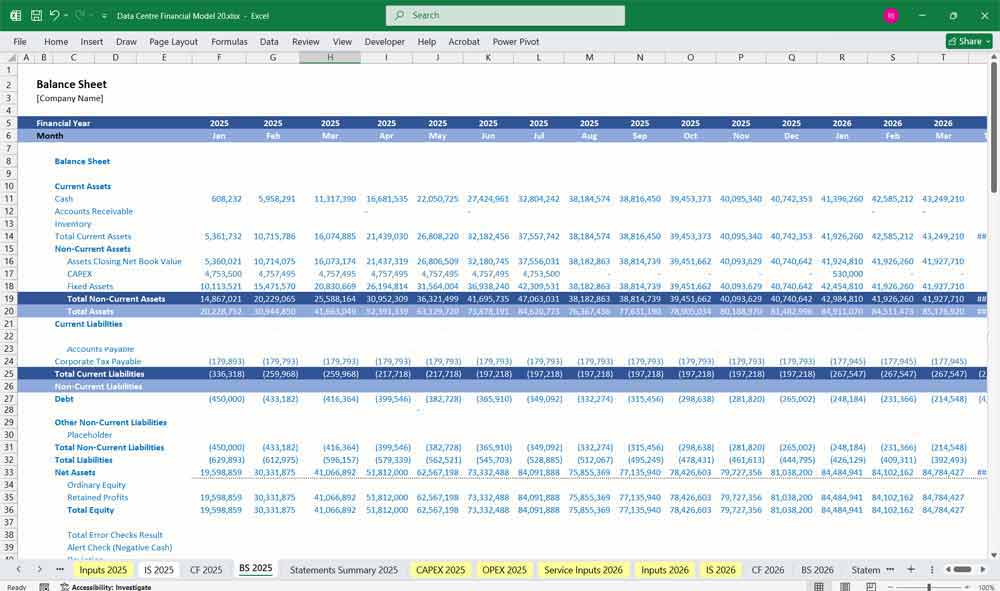Switch to Normal view in the status bar
The image size is (1000, 591).
tap(819, 585)
